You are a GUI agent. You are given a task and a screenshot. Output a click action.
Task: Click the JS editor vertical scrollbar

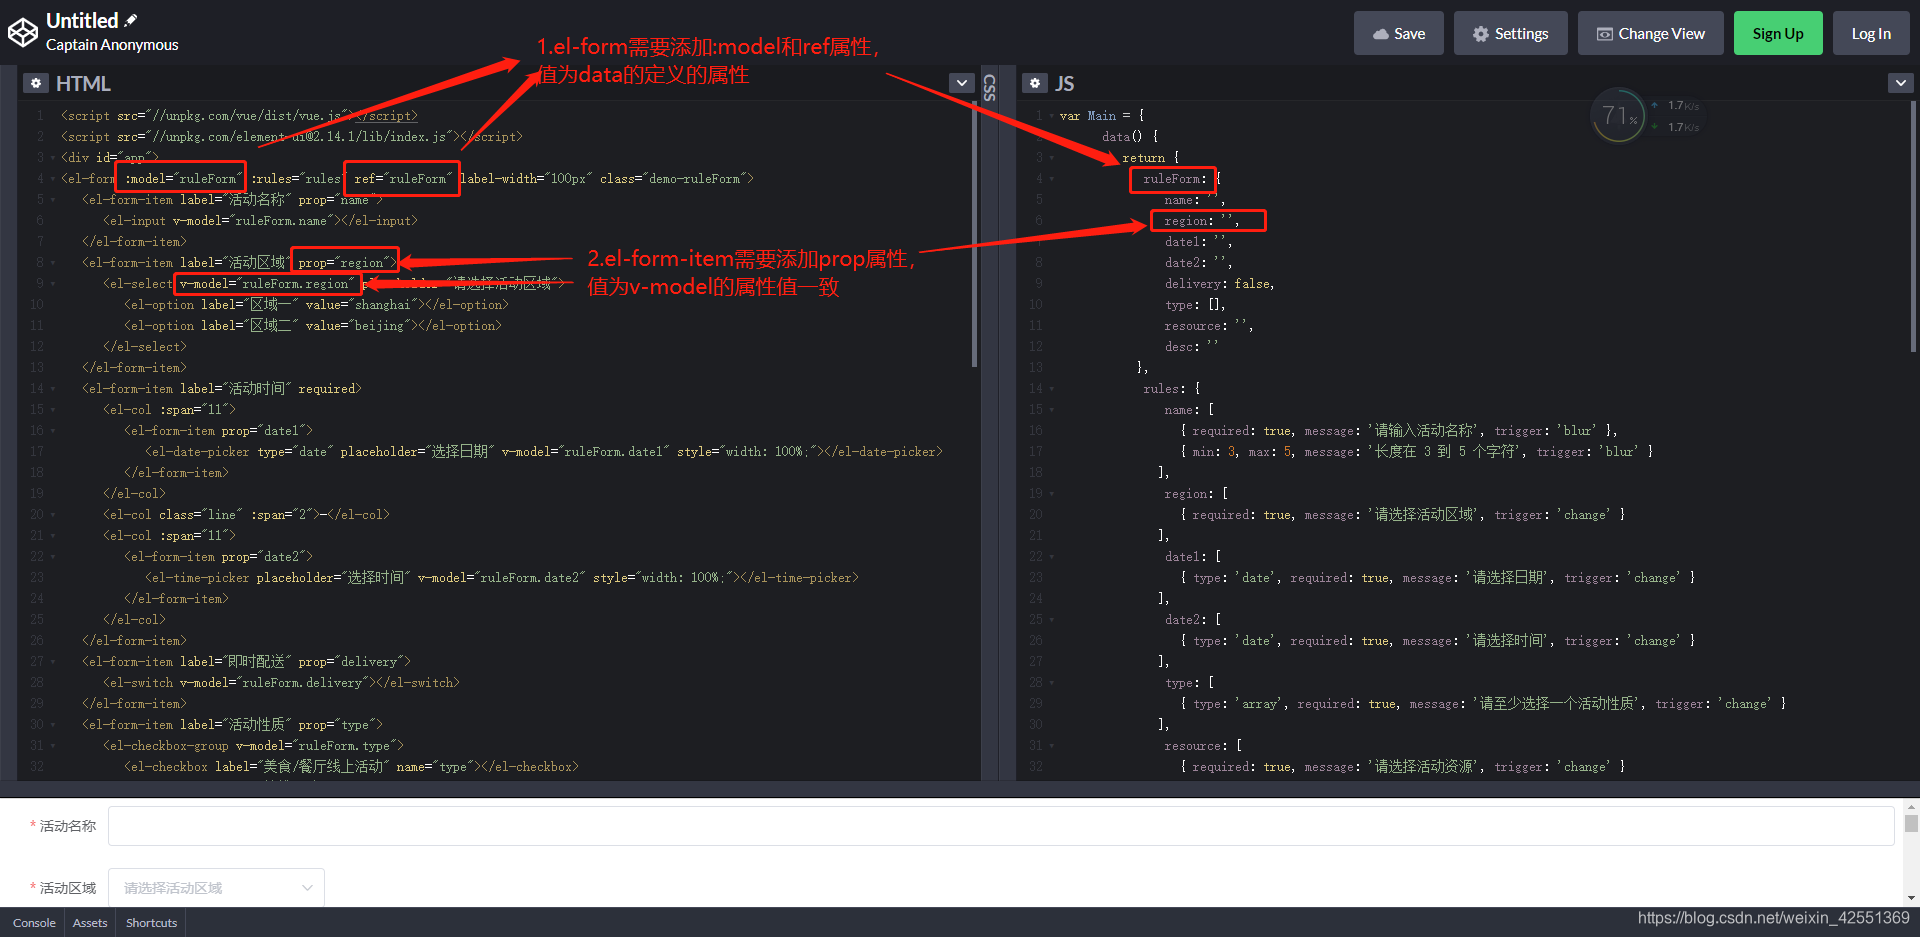1913,226
